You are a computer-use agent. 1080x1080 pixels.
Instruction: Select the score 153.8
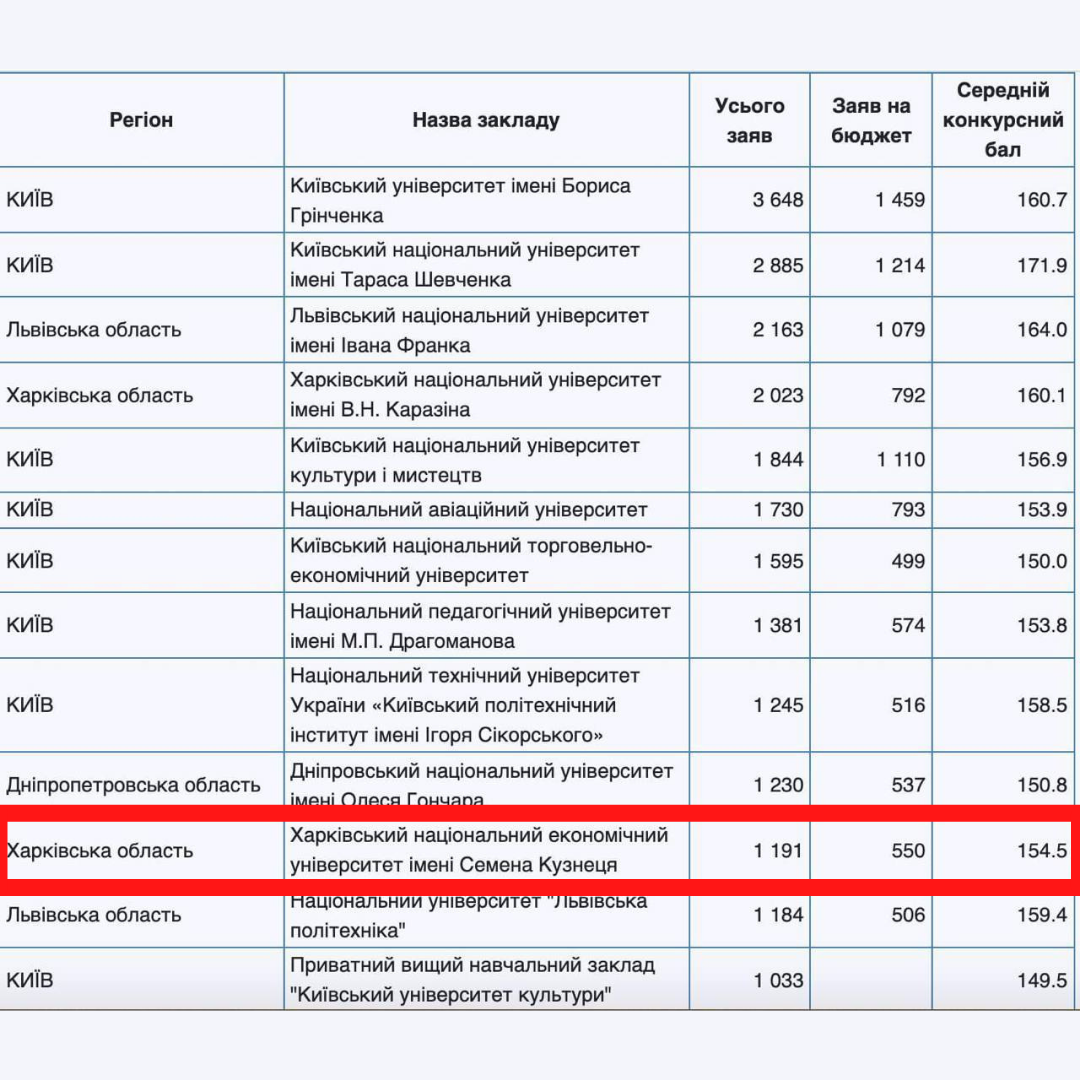[x=1042, y=625]
